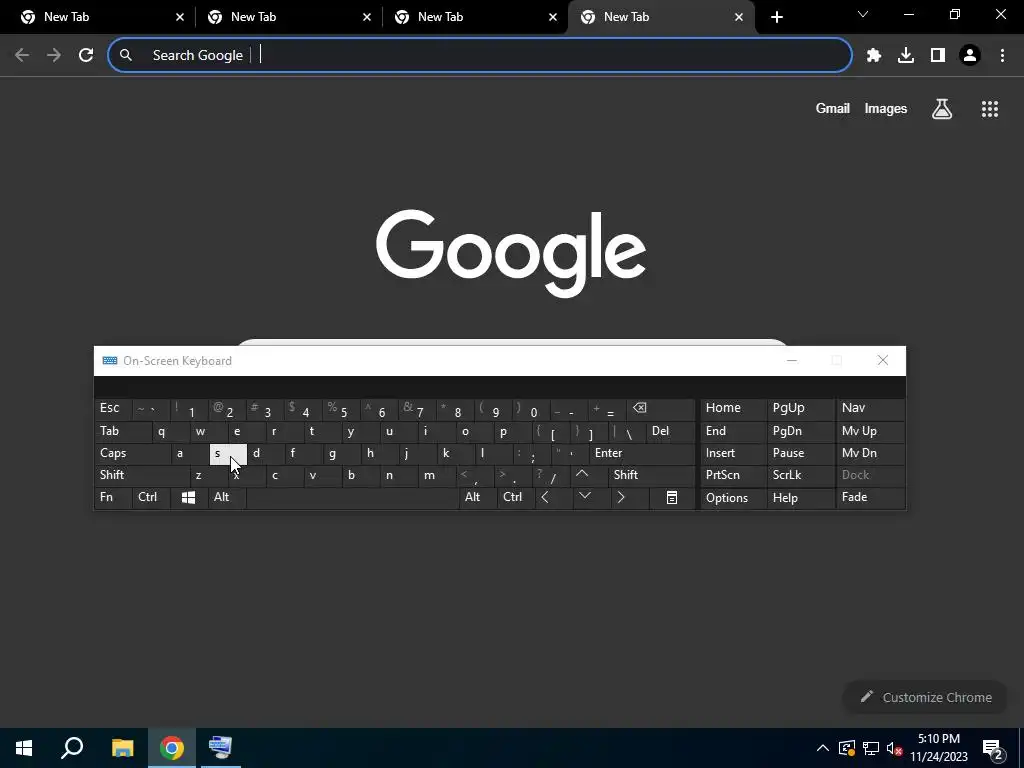The image size is (1024, 768).
Task: Click the On-Screen Keyboard taskbar icon
Action: [x=220, y=748]
